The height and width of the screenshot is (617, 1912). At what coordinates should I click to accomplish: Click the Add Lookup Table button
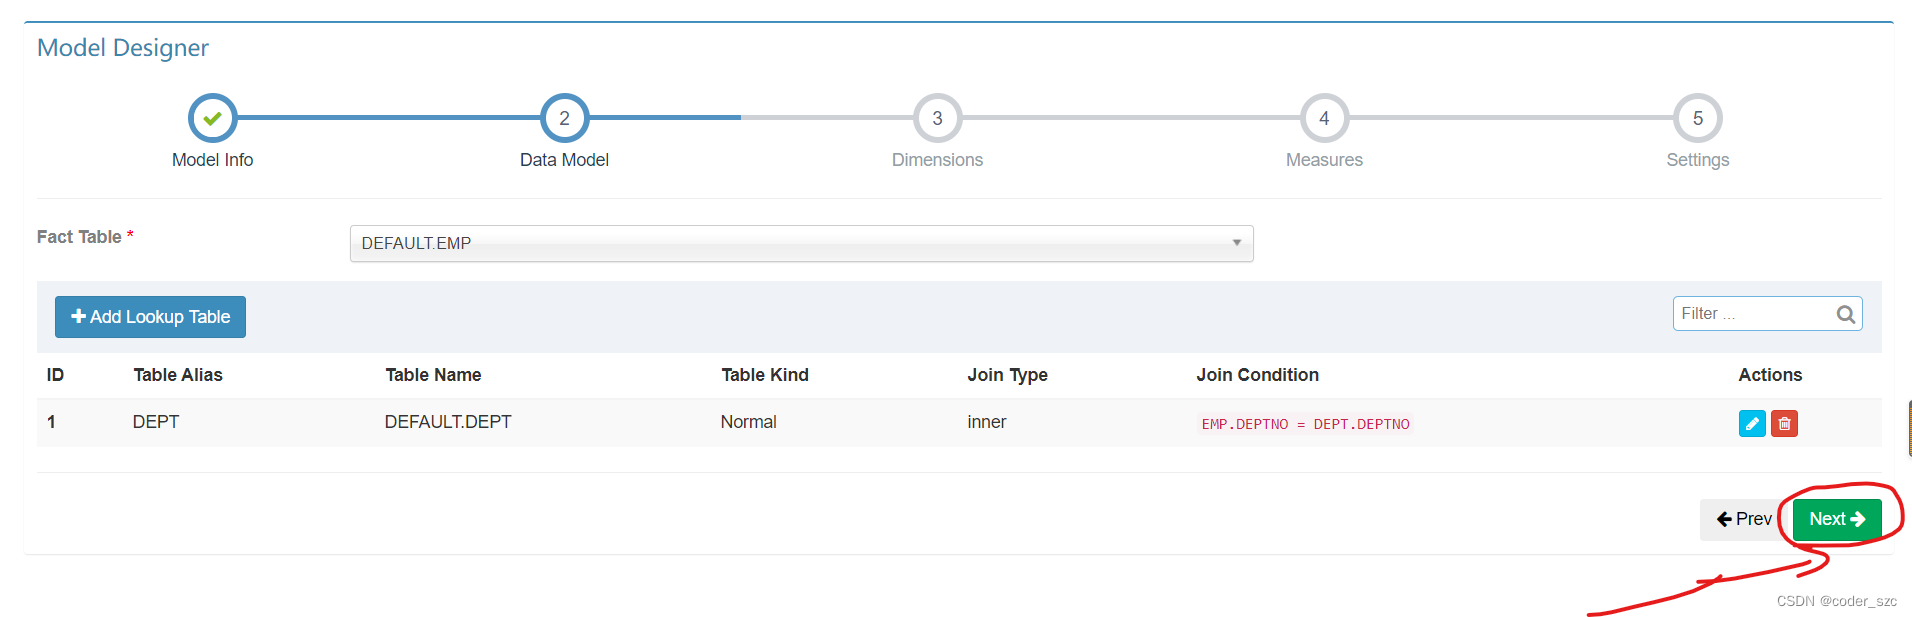coord(150,317)
